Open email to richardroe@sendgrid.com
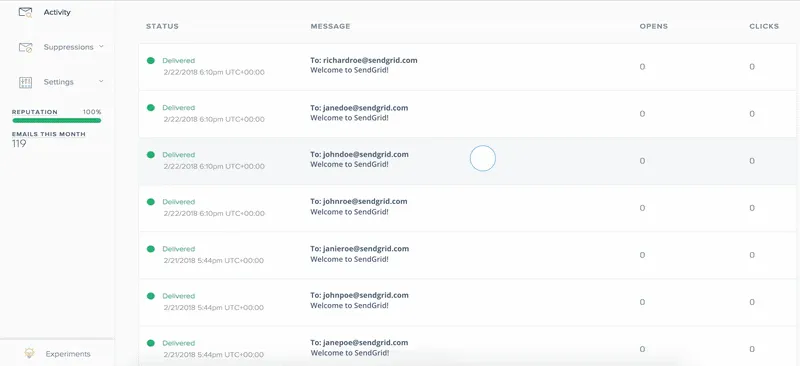 tap(364, 60)
